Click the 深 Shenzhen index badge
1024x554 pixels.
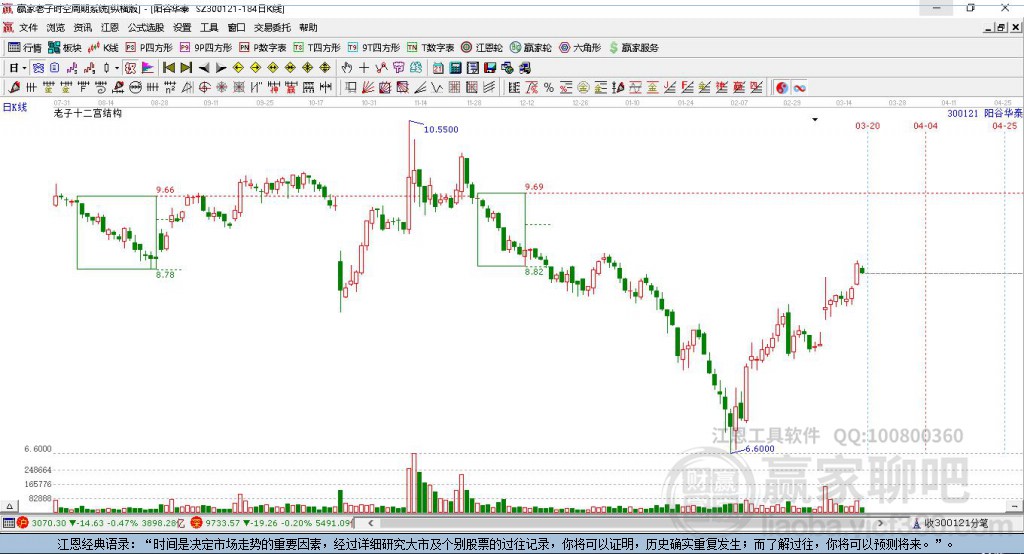point(196,523)
